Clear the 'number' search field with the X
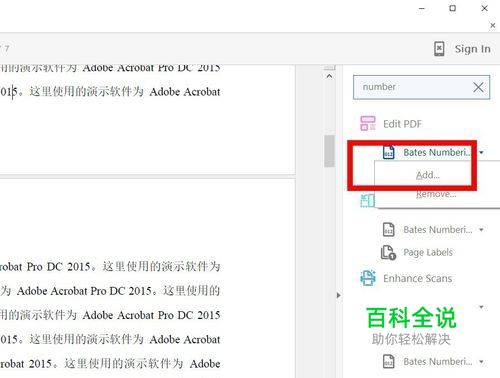500x378 pixels. [x=478, y=87]
